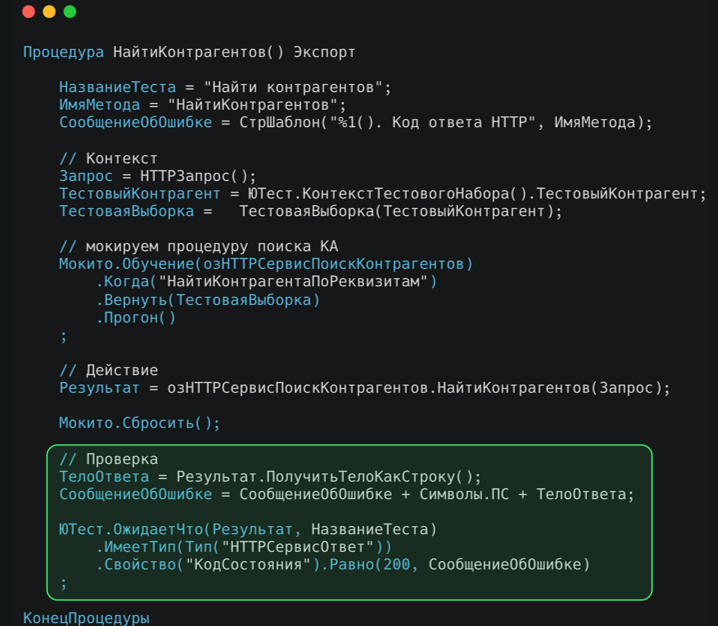Click 'Мокито.Обучение' call line
The image size is (718, 626).
coord(266,264)
